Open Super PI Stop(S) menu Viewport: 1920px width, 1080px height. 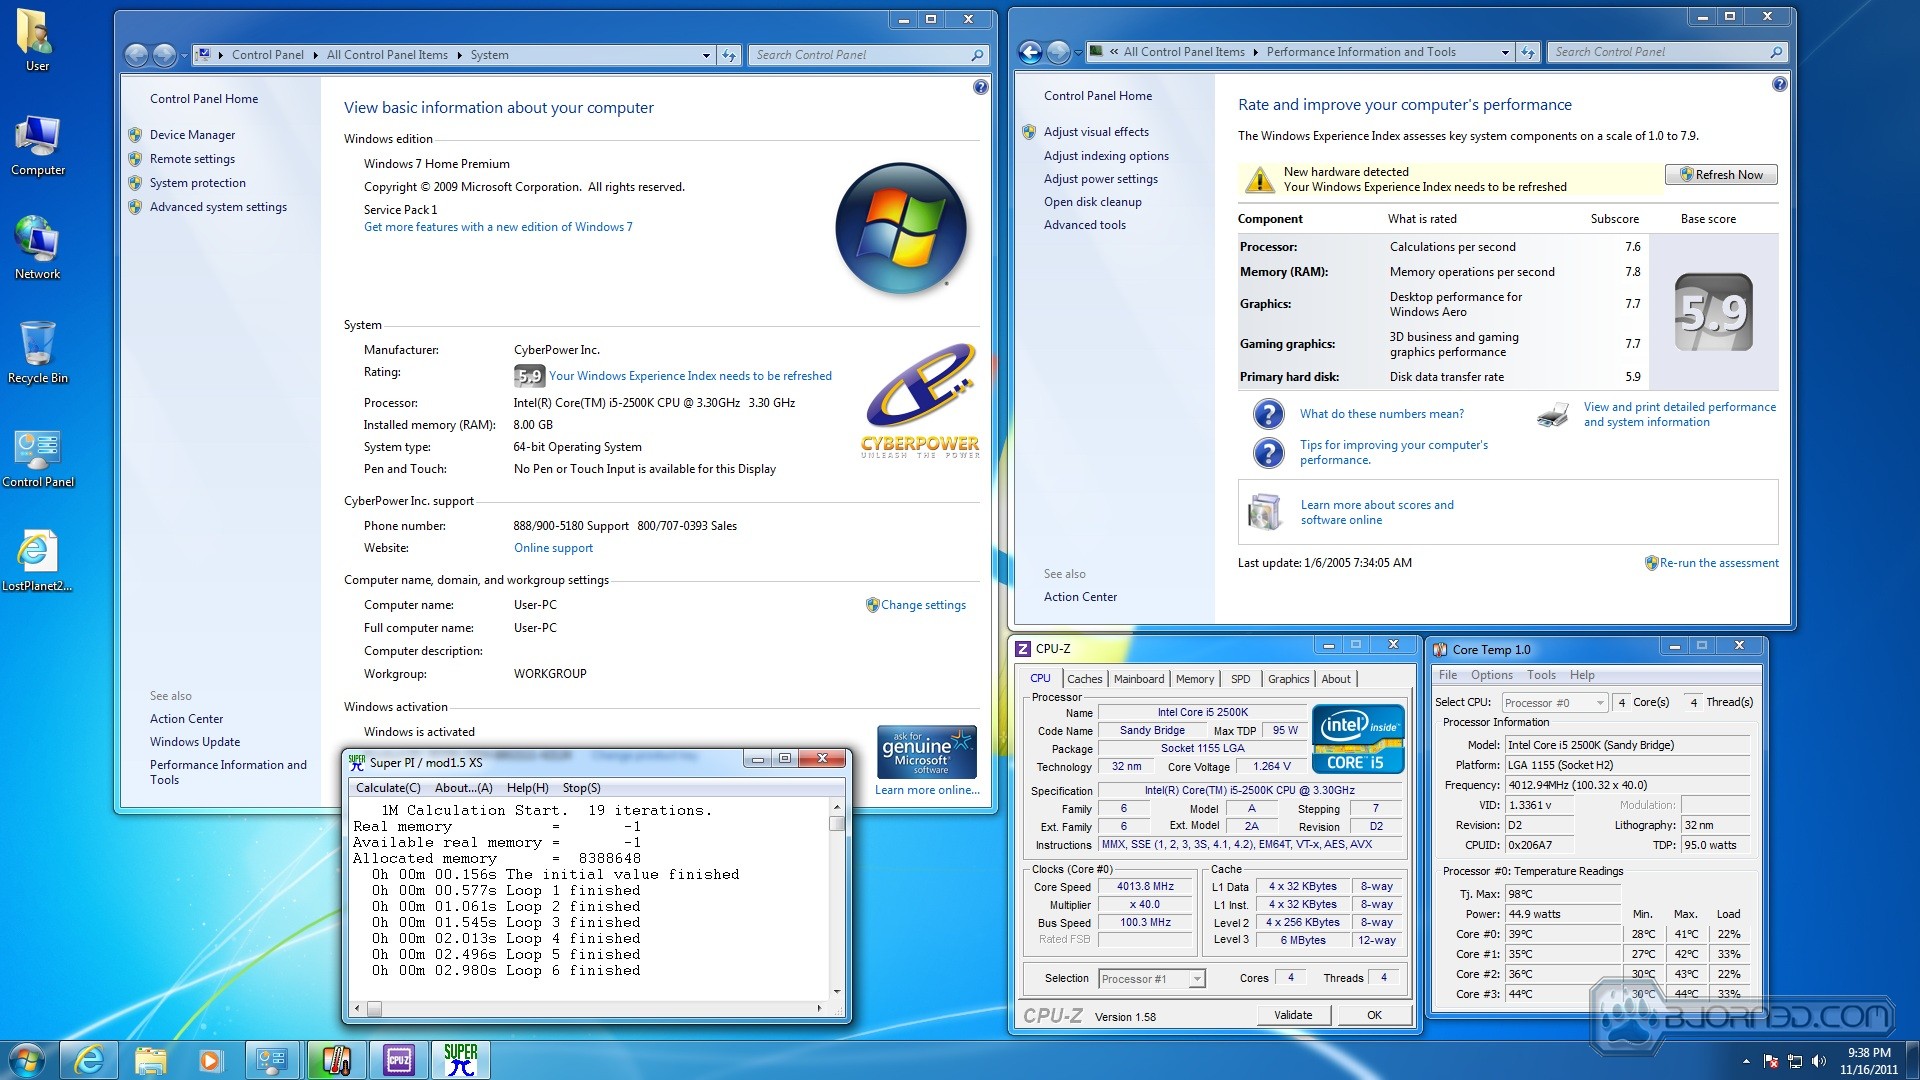581,788
